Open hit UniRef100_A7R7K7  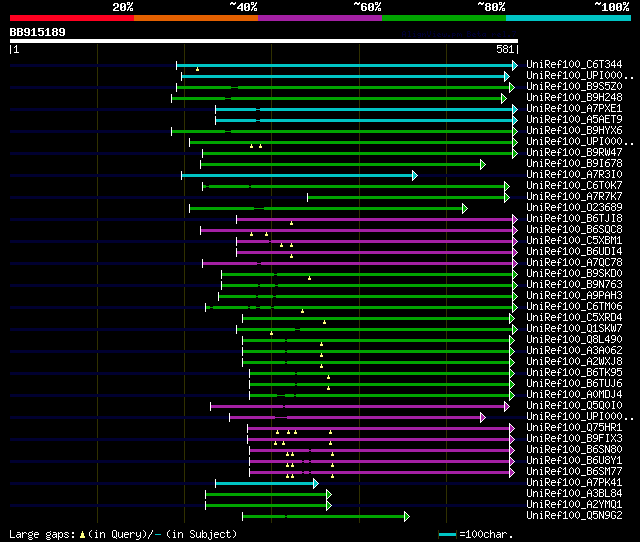click(x=574, y=197)
